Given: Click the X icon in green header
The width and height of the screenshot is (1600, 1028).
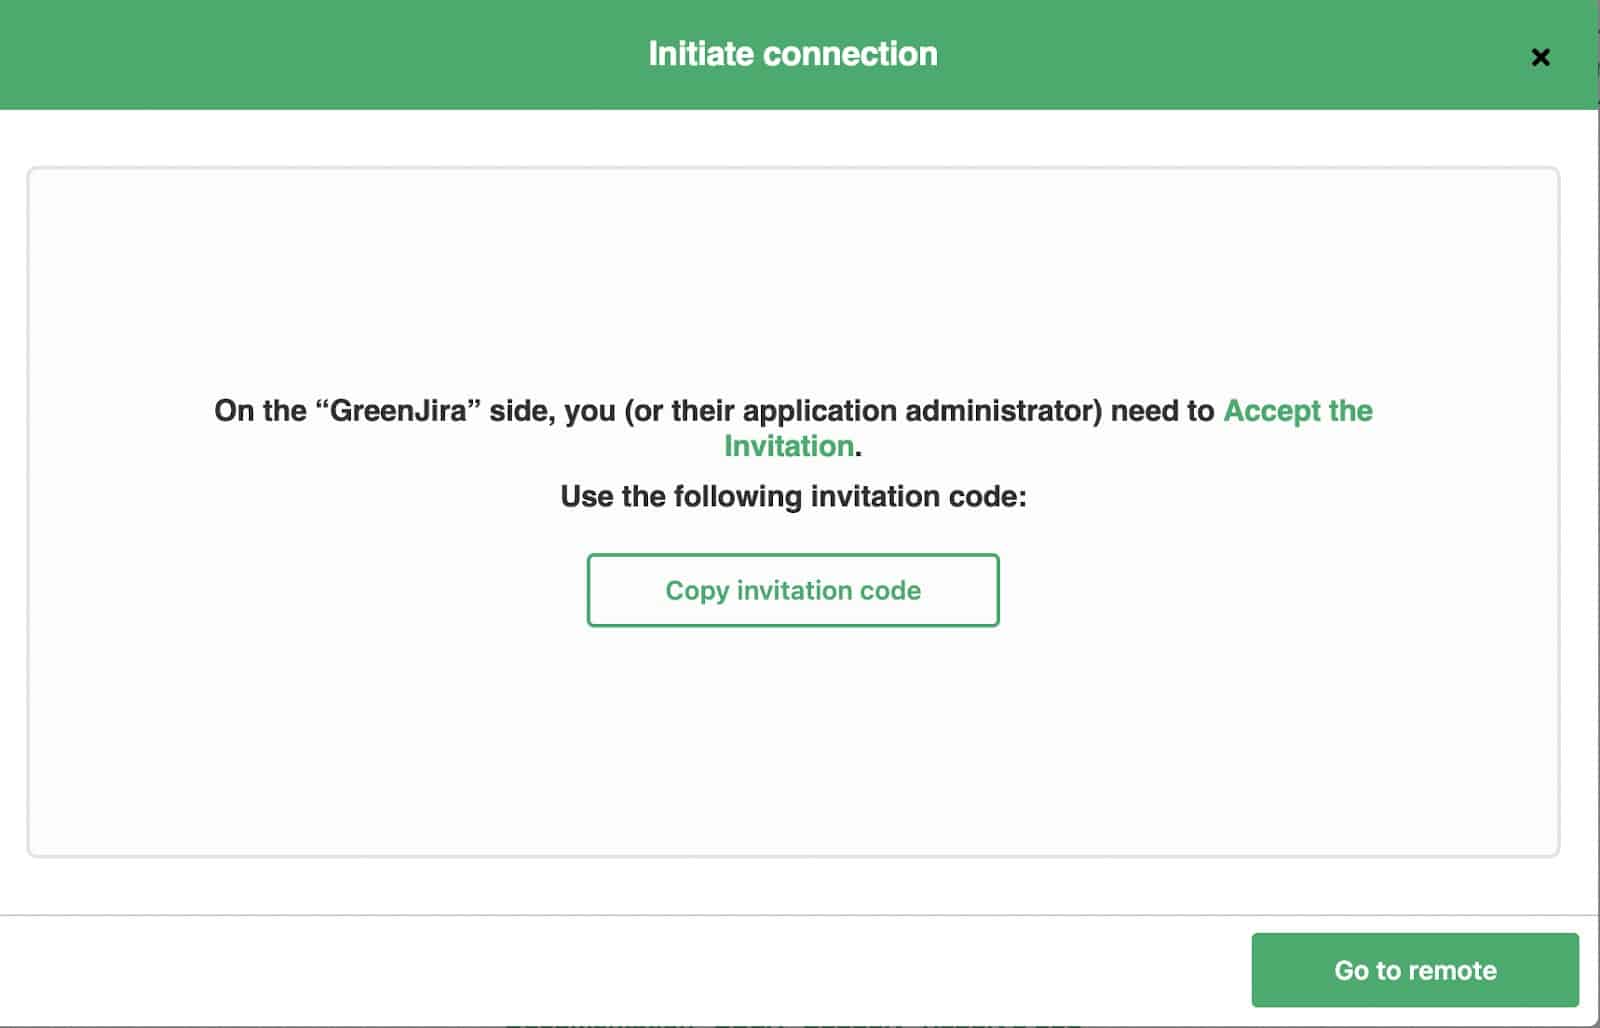Looking at the screenshot, I should tap(1540, 57).
